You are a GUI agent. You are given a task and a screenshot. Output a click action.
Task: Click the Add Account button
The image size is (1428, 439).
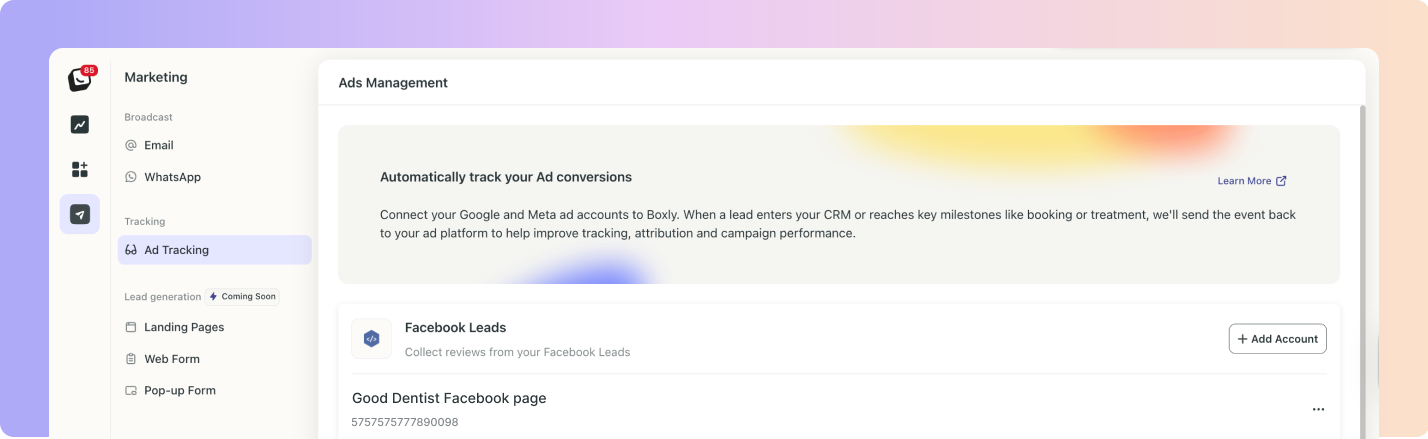1277,339
